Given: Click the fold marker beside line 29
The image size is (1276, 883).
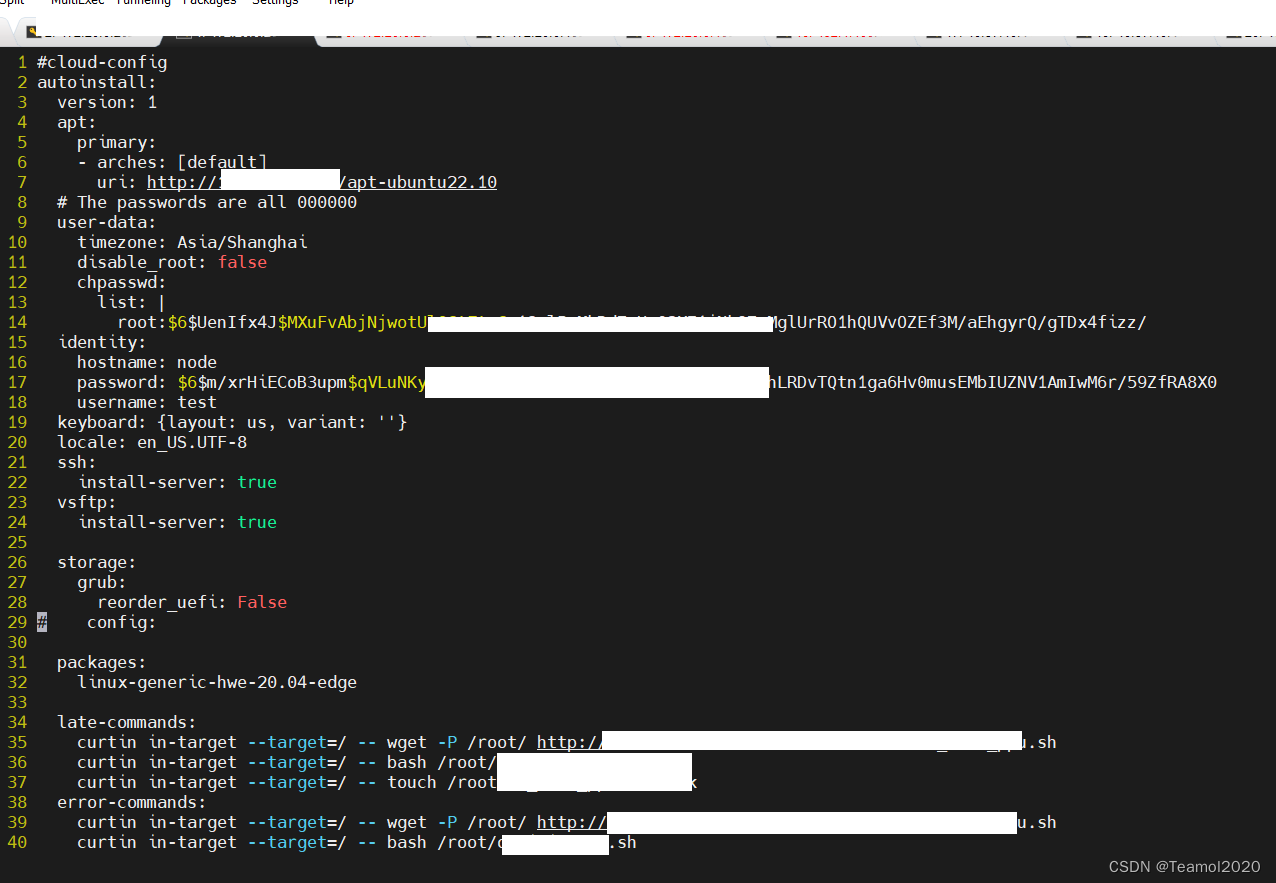Looking at the screenshot, I should click(x=42, y=622).
